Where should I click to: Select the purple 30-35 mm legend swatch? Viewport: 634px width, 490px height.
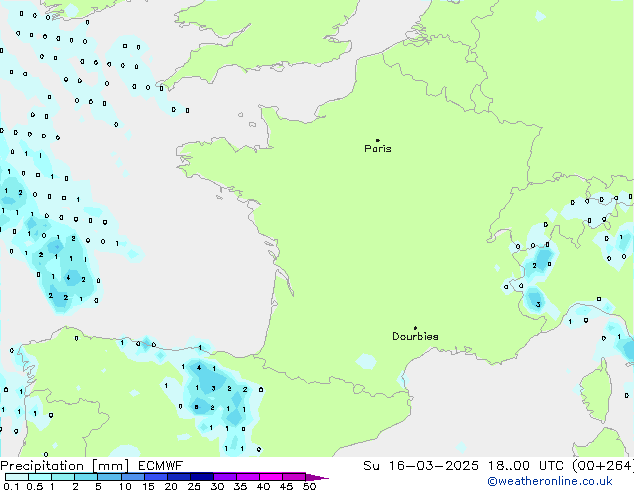[x=225, y=477]
